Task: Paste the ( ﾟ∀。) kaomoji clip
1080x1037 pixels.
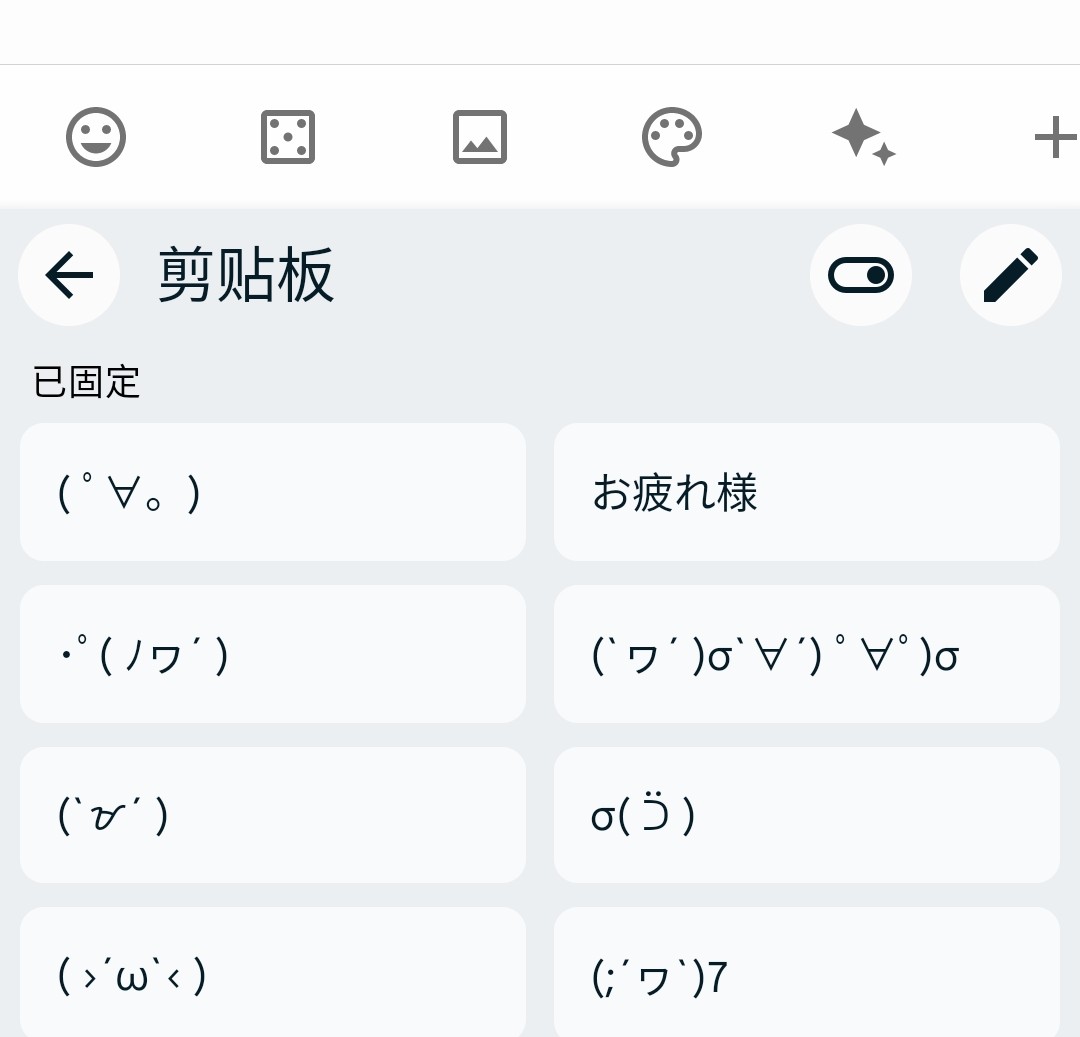Action: click(272, 492)
